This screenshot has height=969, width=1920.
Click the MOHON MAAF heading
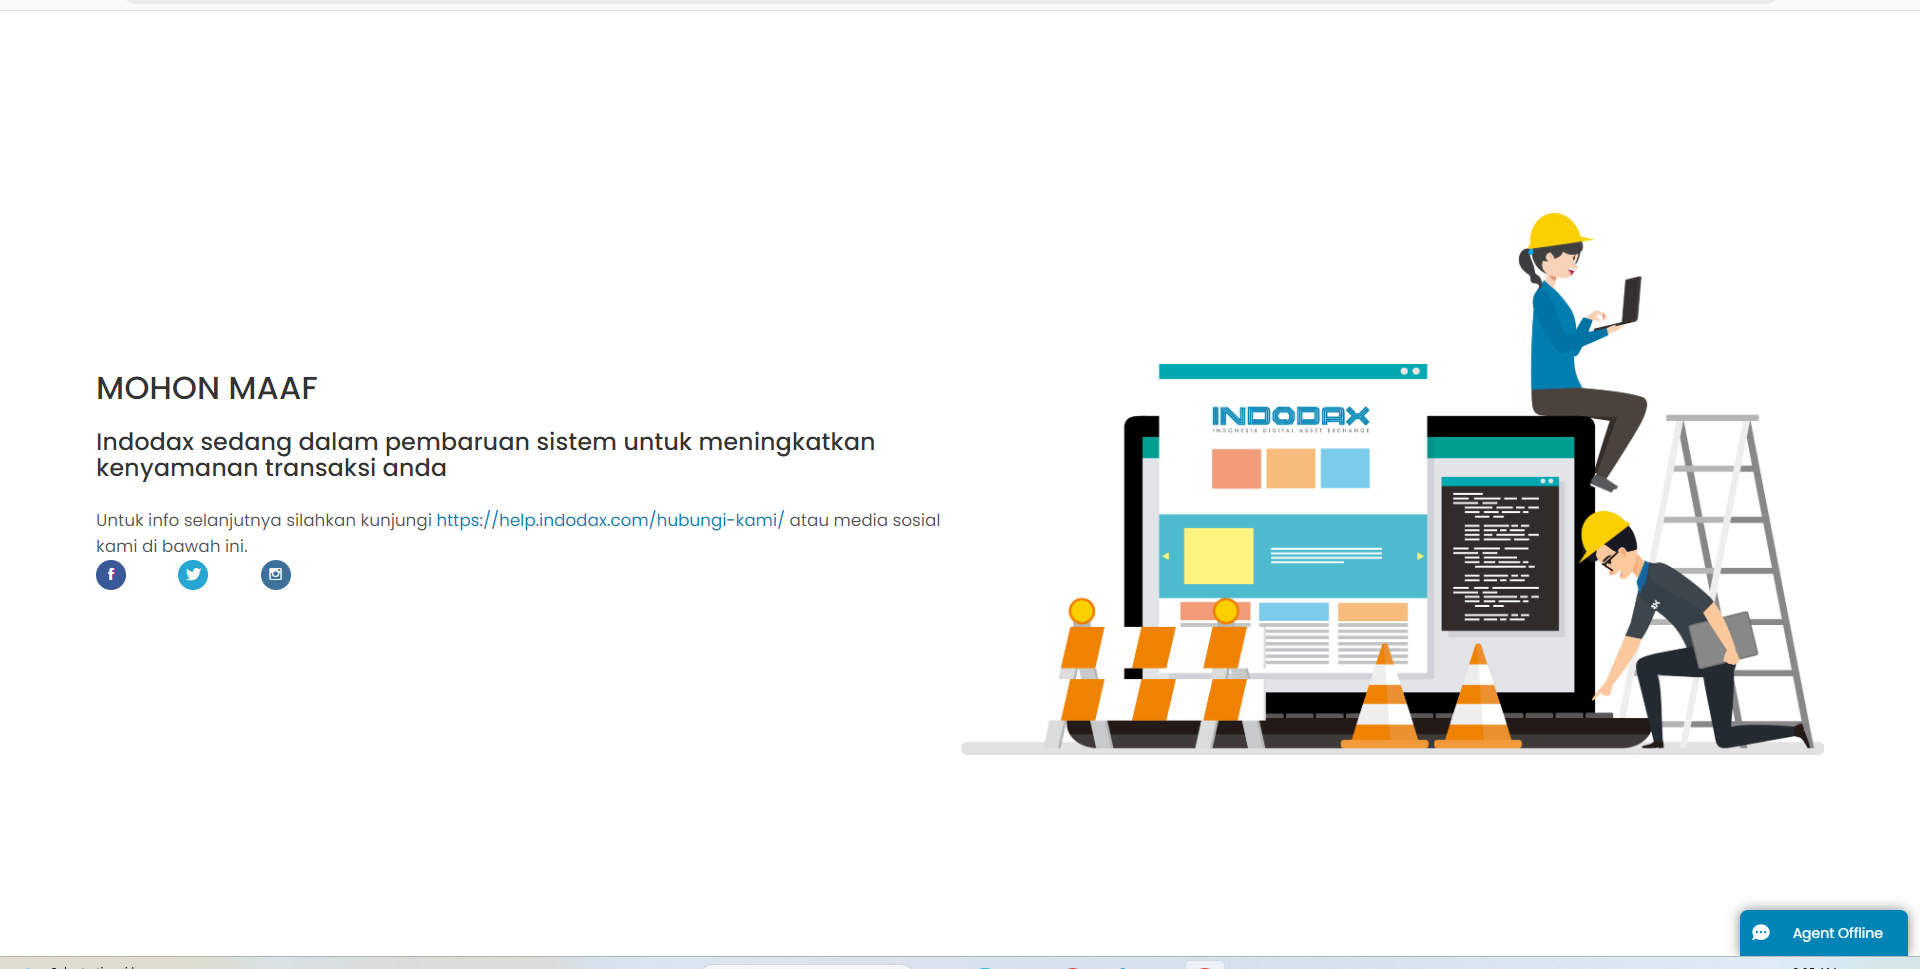[207, 388]
